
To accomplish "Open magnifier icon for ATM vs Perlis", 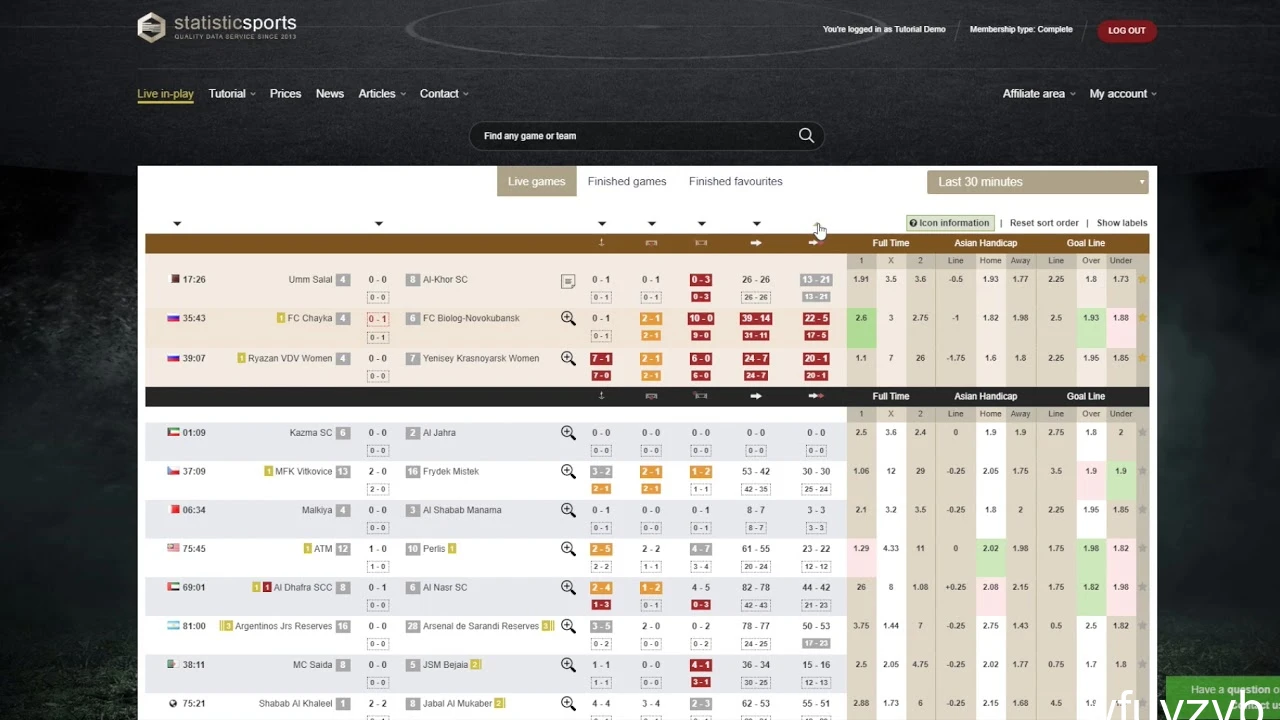I will tap(568, 548).
